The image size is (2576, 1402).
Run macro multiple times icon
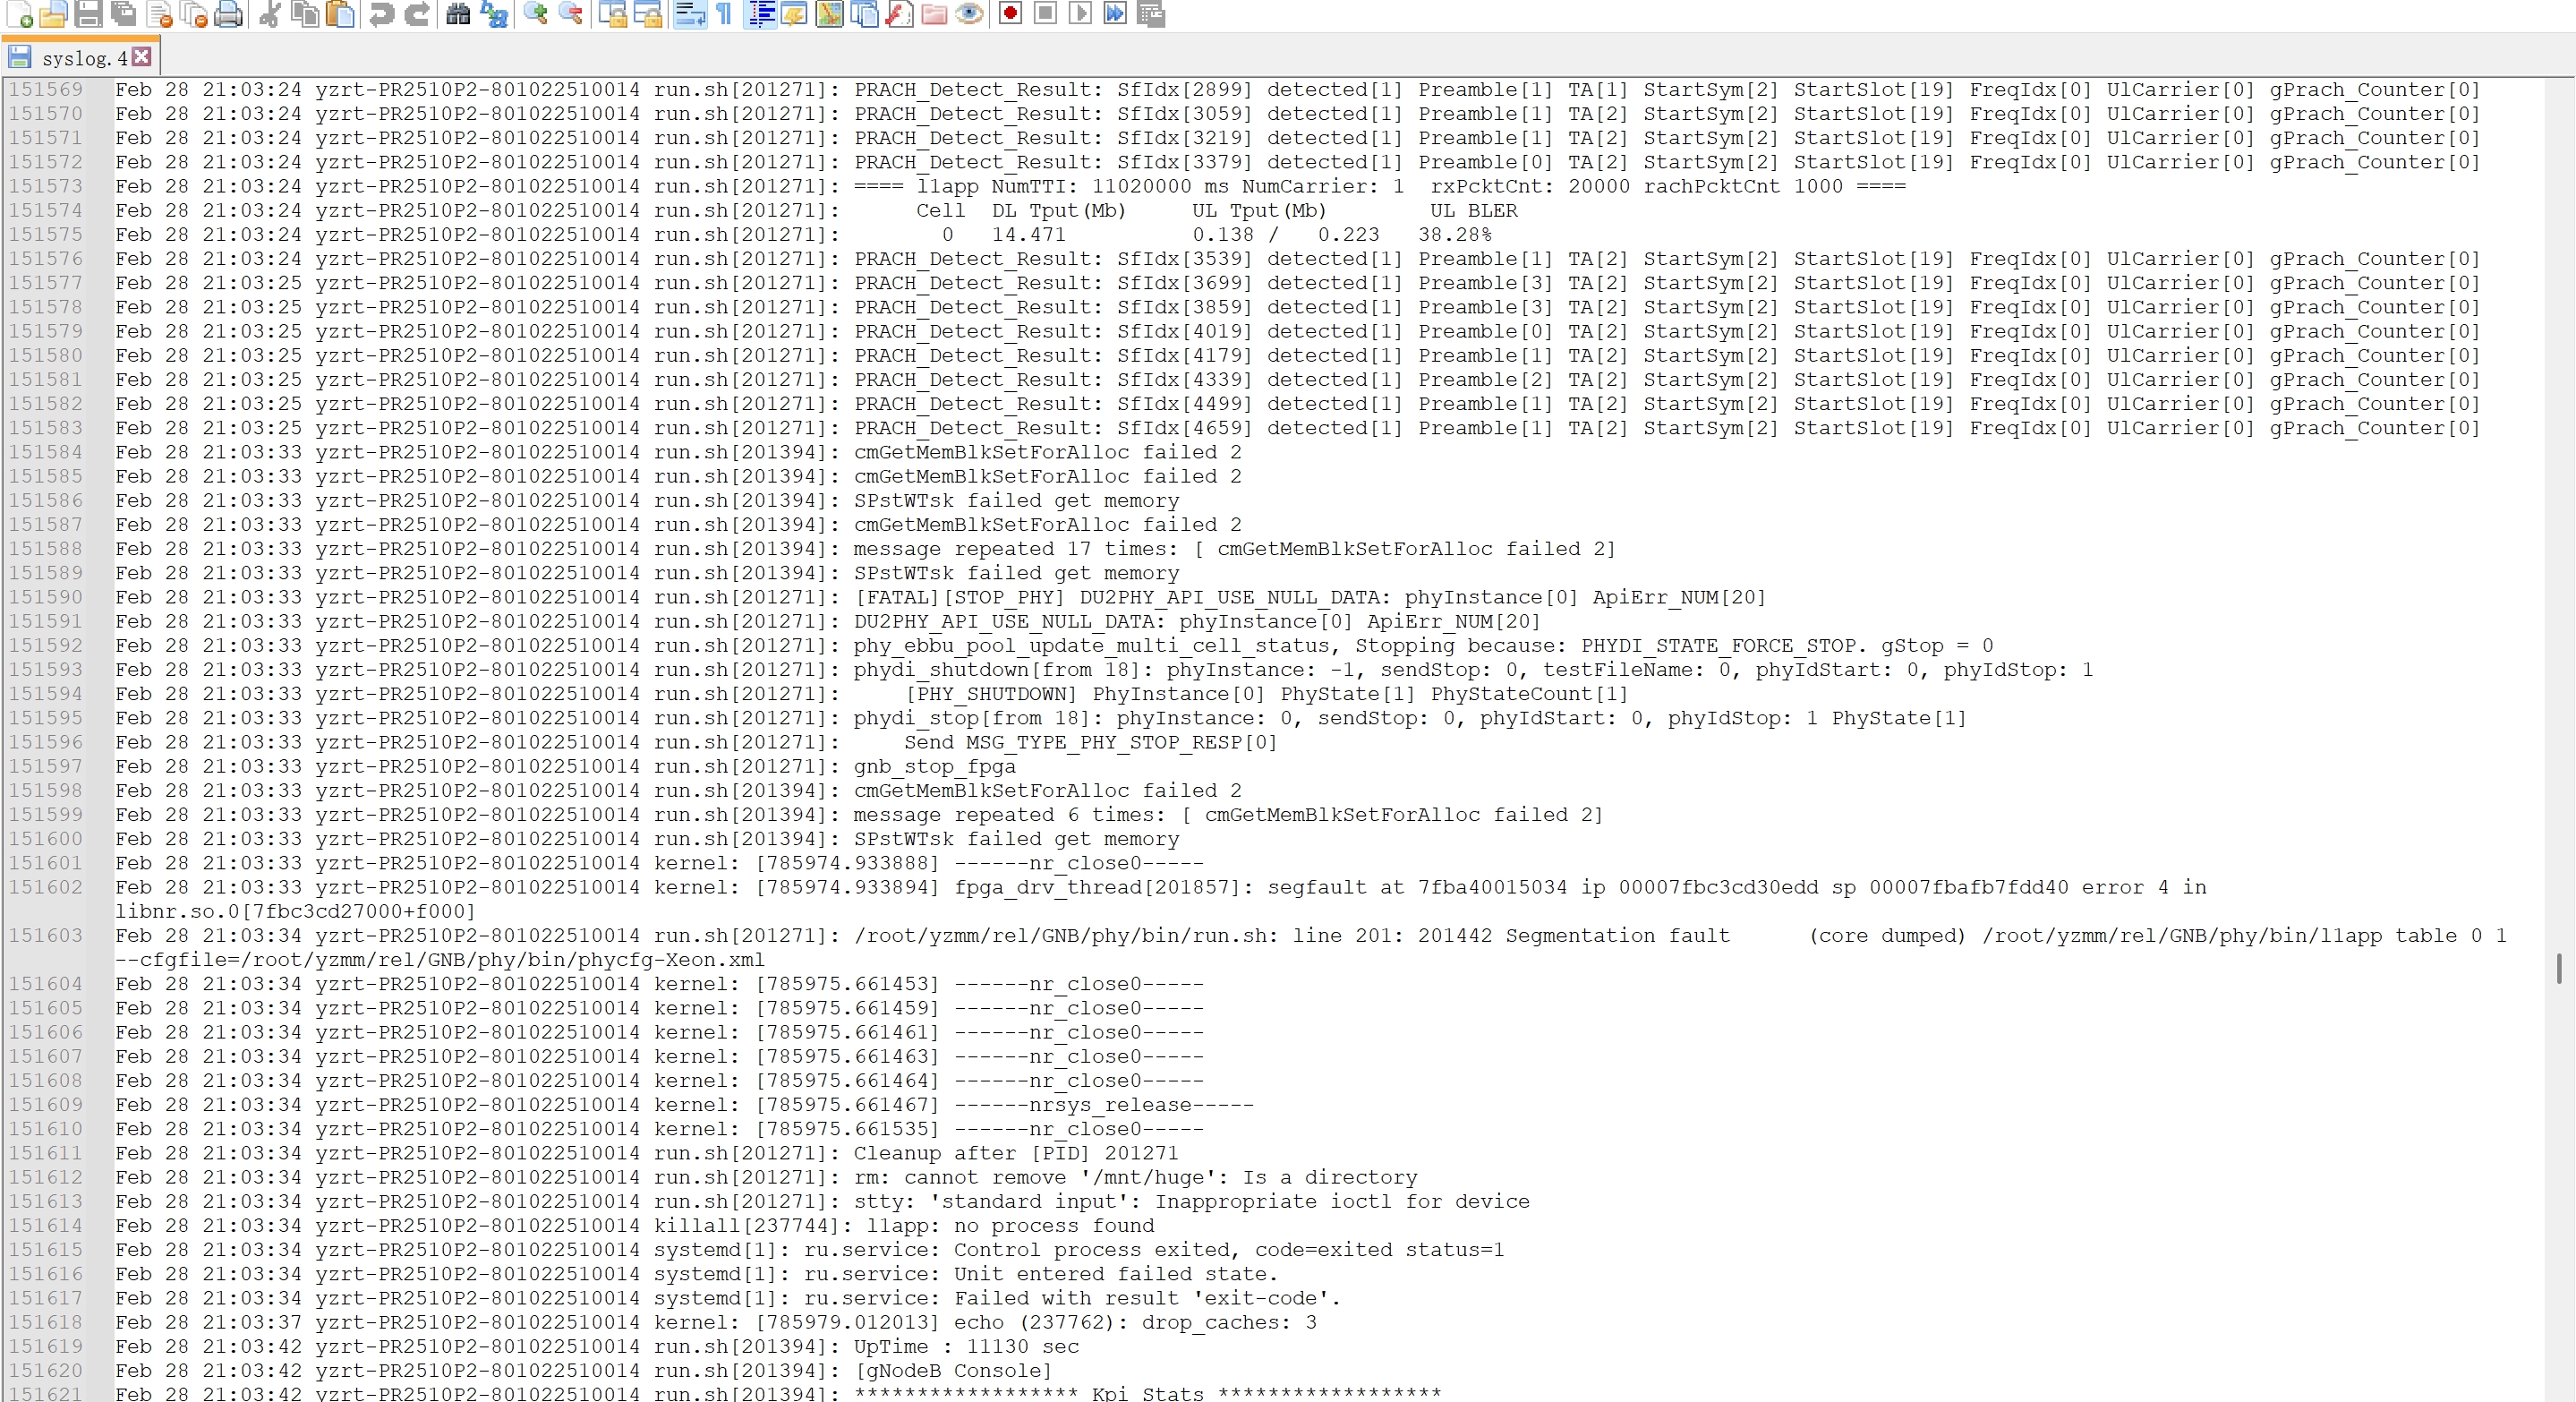1115,14
